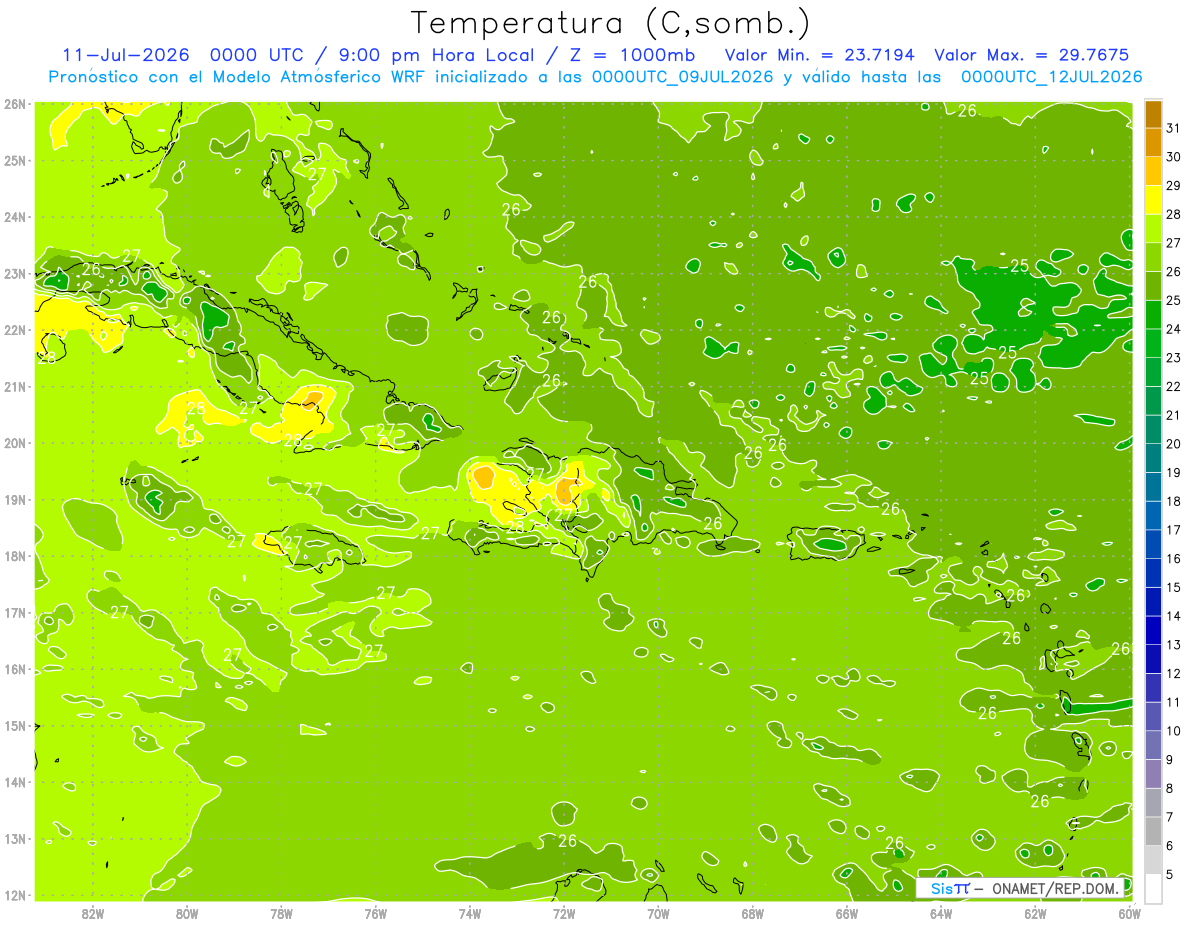Click the "70W" longitude axis label

pos(658,913)
